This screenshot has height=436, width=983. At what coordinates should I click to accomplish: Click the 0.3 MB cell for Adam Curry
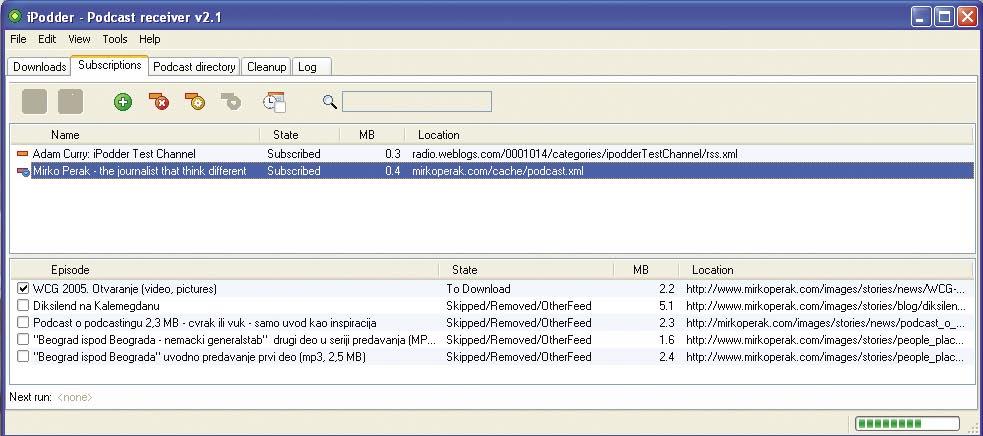393,154
